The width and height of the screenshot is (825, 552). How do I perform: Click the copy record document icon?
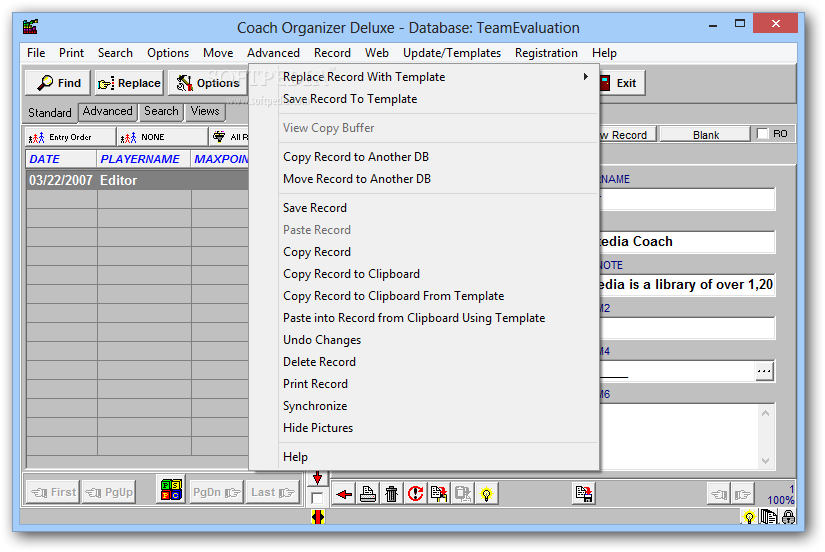439,494
